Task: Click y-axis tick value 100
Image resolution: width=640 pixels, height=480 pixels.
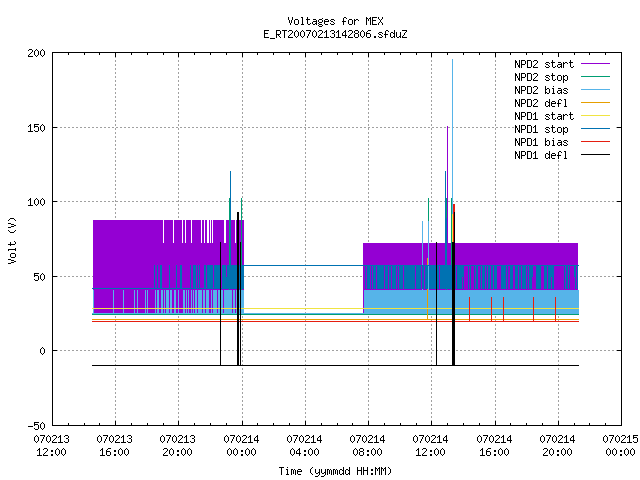Action: (x=36, y=202)
